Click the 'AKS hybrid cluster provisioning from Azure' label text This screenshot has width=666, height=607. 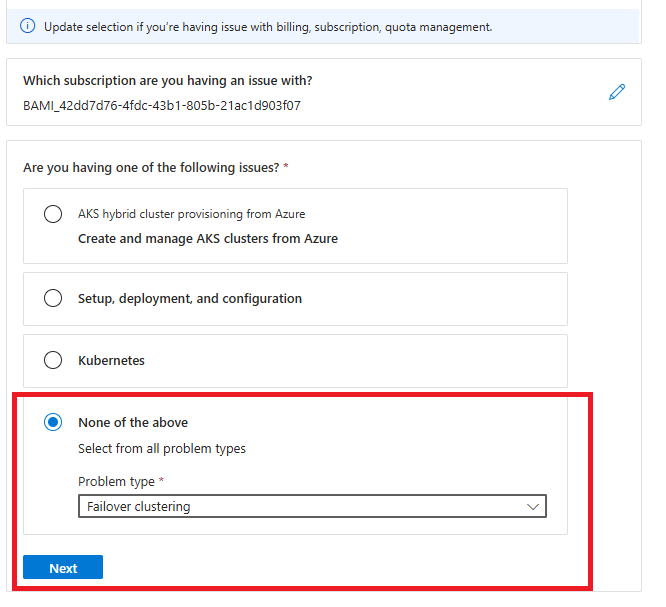(x=192, y=214)
